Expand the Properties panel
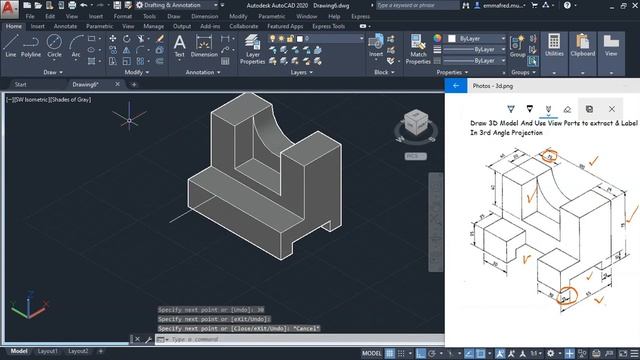The width and height of the screenshot is (640, 360). pyautogui.click(x=452, y=72)
